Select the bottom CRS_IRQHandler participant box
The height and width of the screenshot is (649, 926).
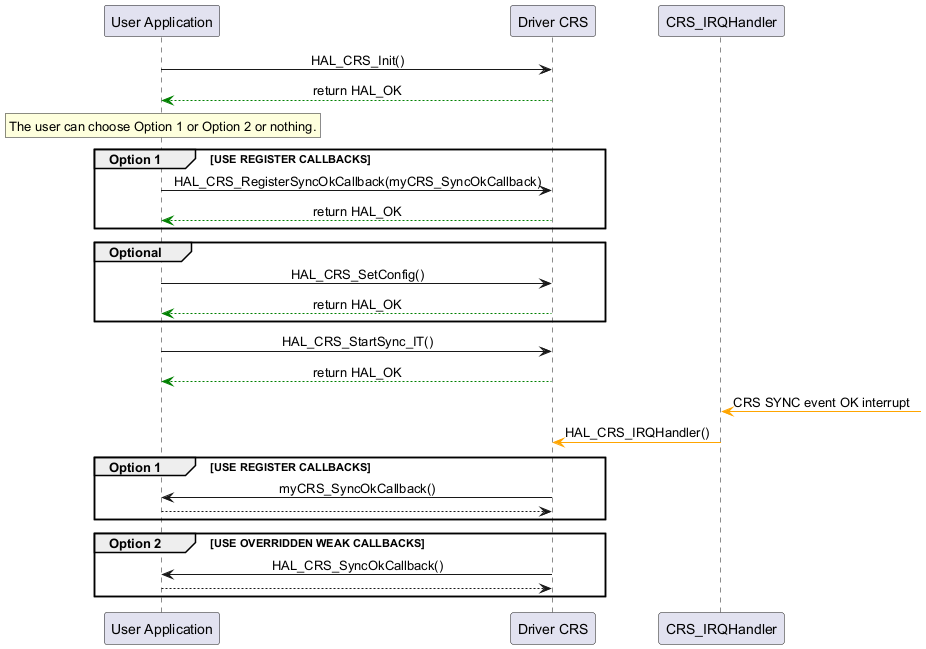[720, 629]
